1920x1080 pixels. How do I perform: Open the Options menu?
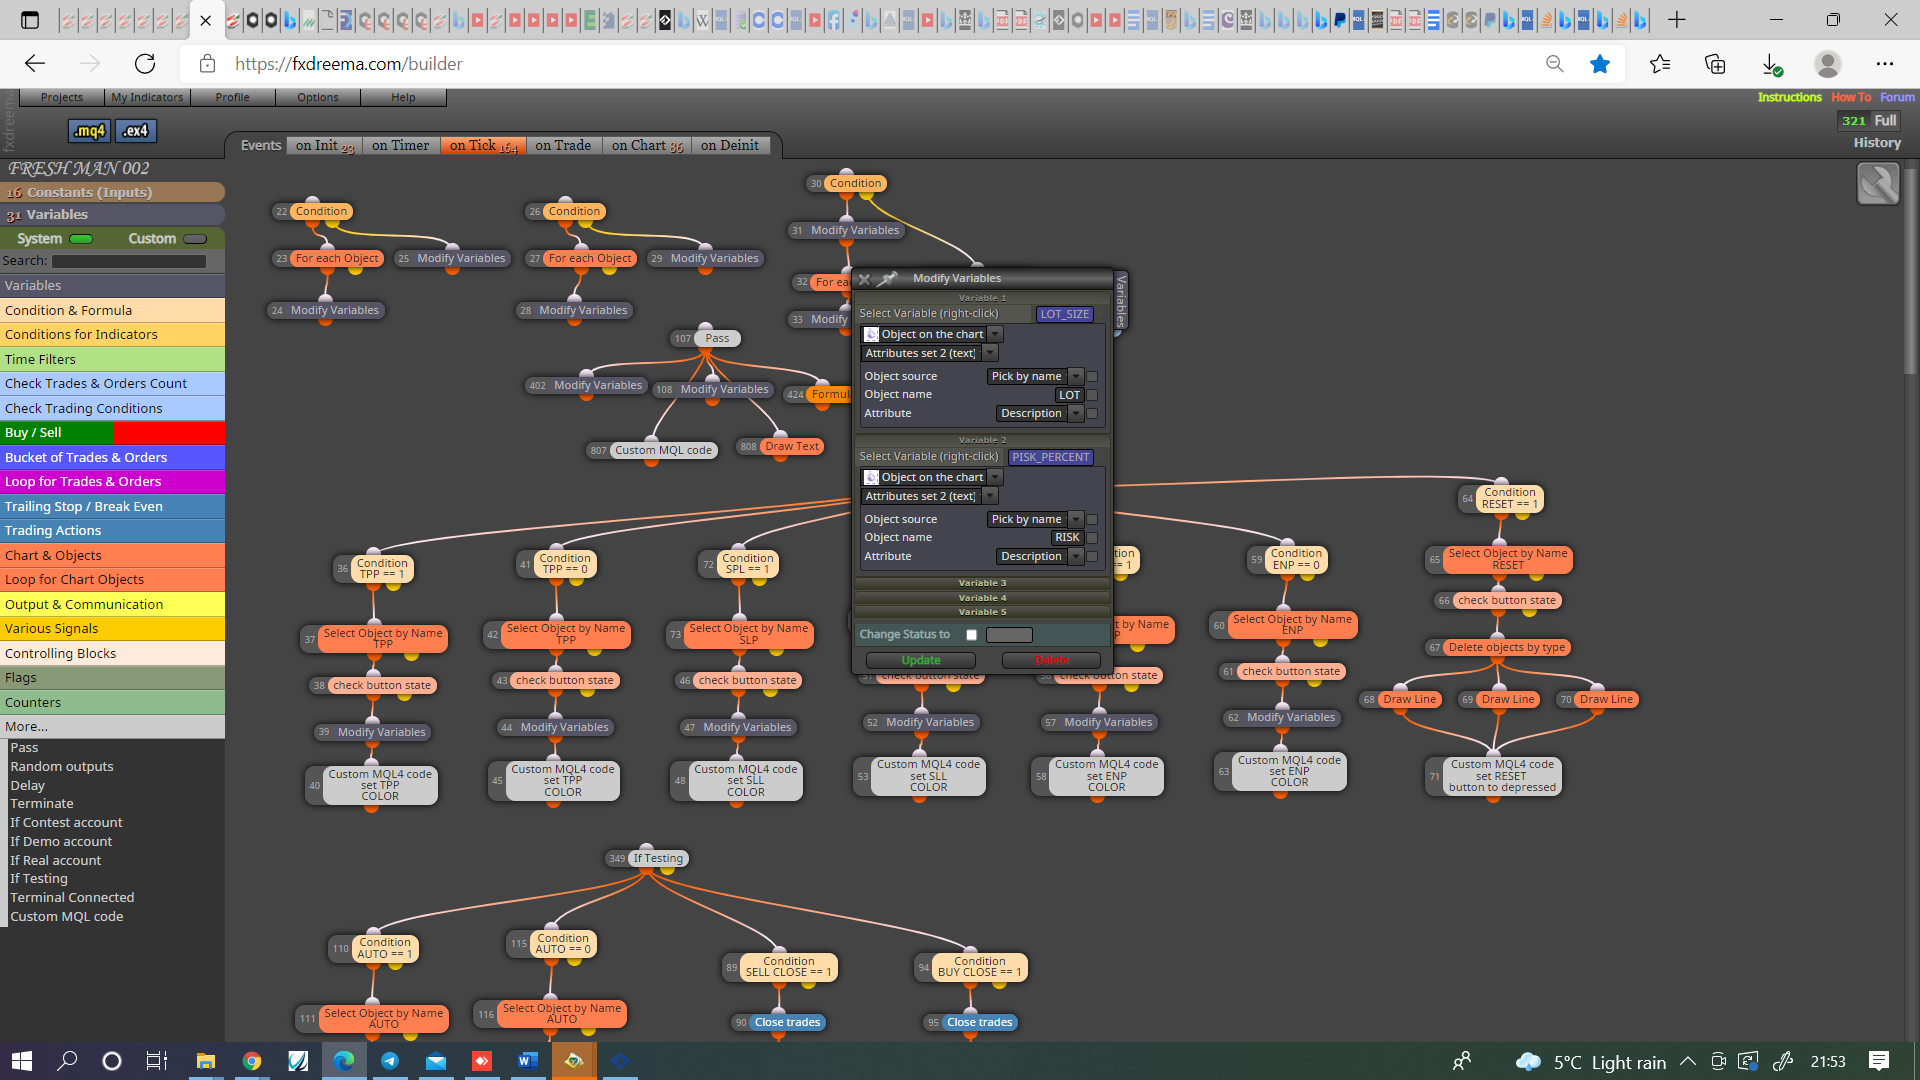click(x=318, y=97)
